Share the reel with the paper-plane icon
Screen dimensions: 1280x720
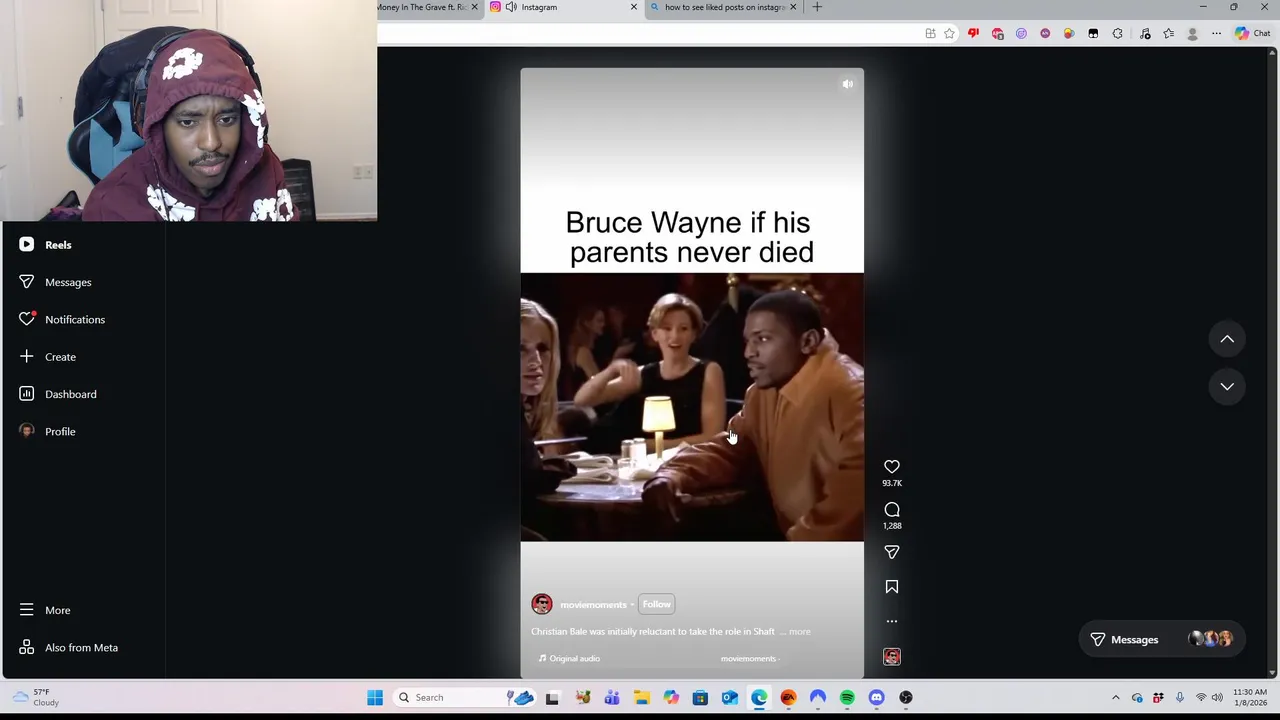point(892,552)
